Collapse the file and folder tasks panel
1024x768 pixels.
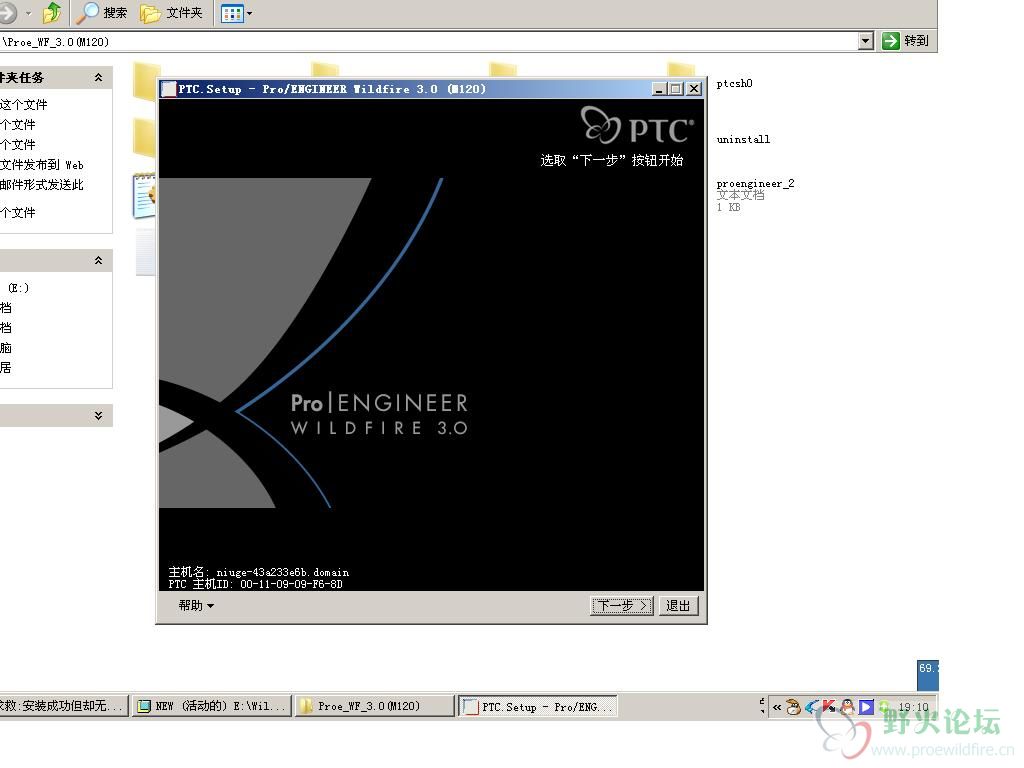tap(98, 78)
